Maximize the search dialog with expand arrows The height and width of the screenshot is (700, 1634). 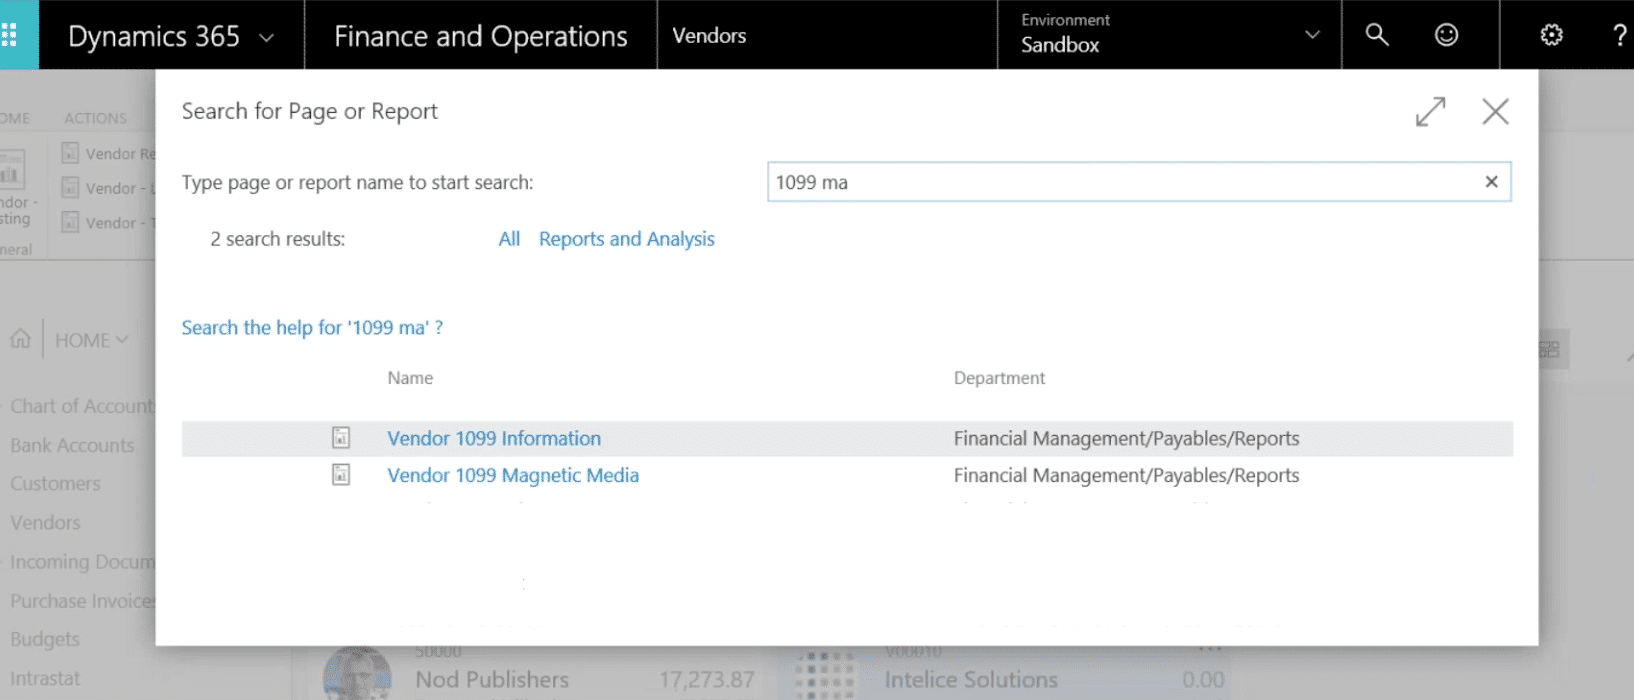click(x=1431, y=111)
